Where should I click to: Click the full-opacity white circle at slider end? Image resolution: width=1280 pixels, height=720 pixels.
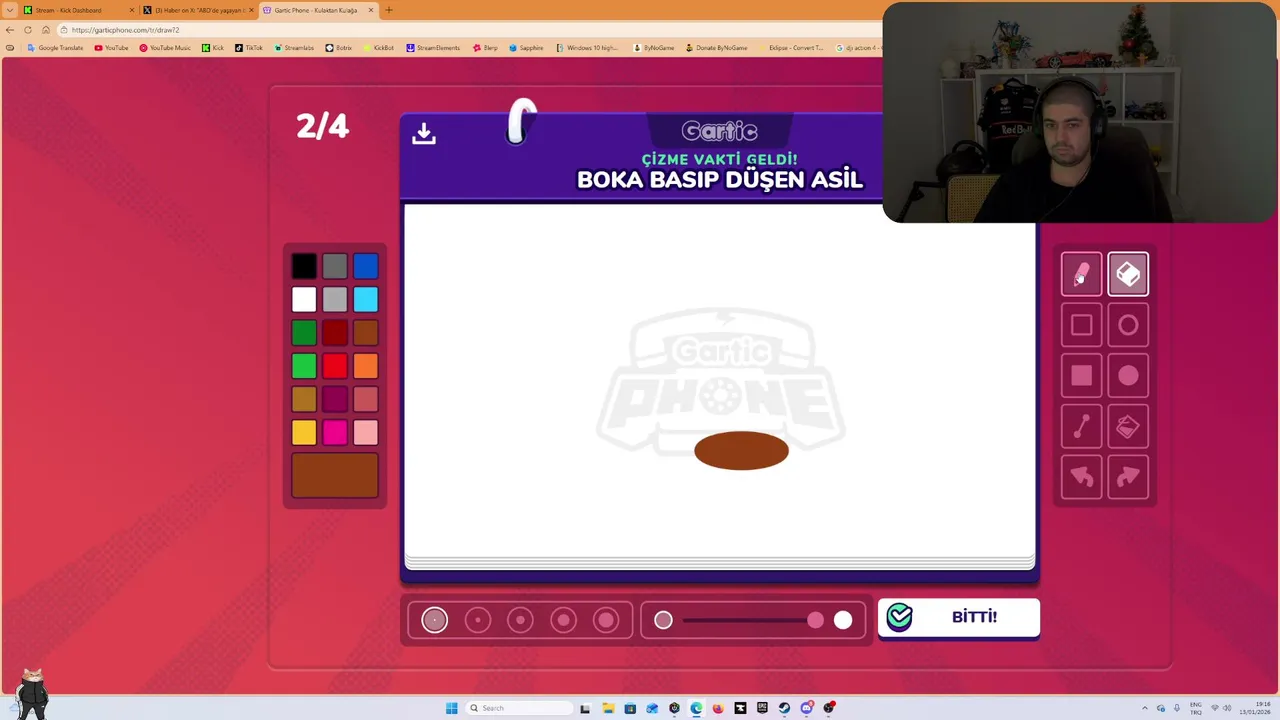pyautogui.click(x=843, y=621)
